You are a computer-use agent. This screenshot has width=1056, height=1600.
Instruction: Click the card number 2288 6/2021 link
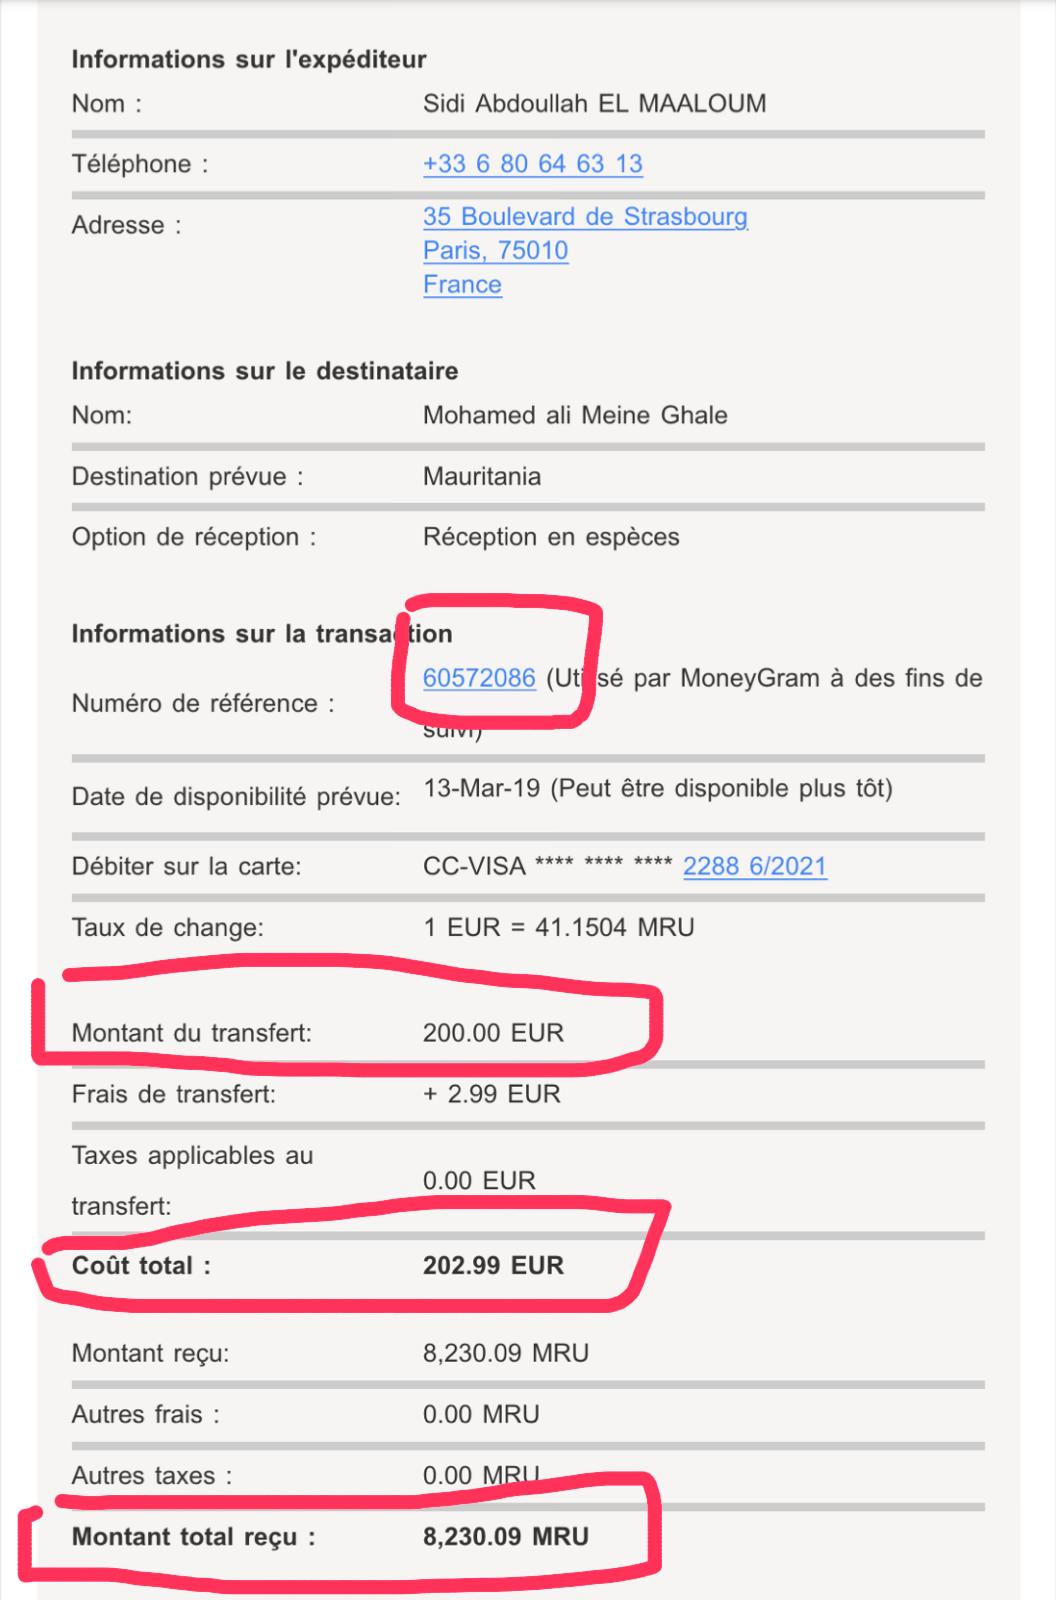[755, 866]
